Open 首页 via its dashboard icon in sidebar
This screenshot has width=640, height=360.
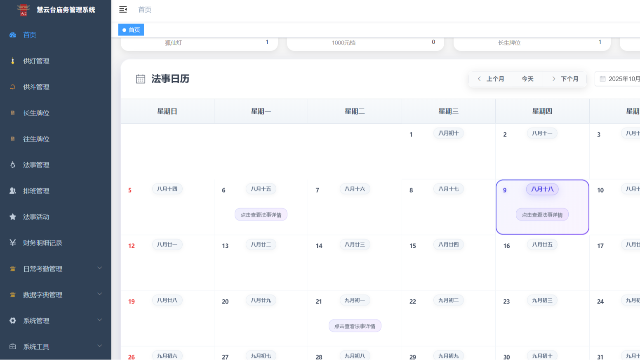coord(13,35)
